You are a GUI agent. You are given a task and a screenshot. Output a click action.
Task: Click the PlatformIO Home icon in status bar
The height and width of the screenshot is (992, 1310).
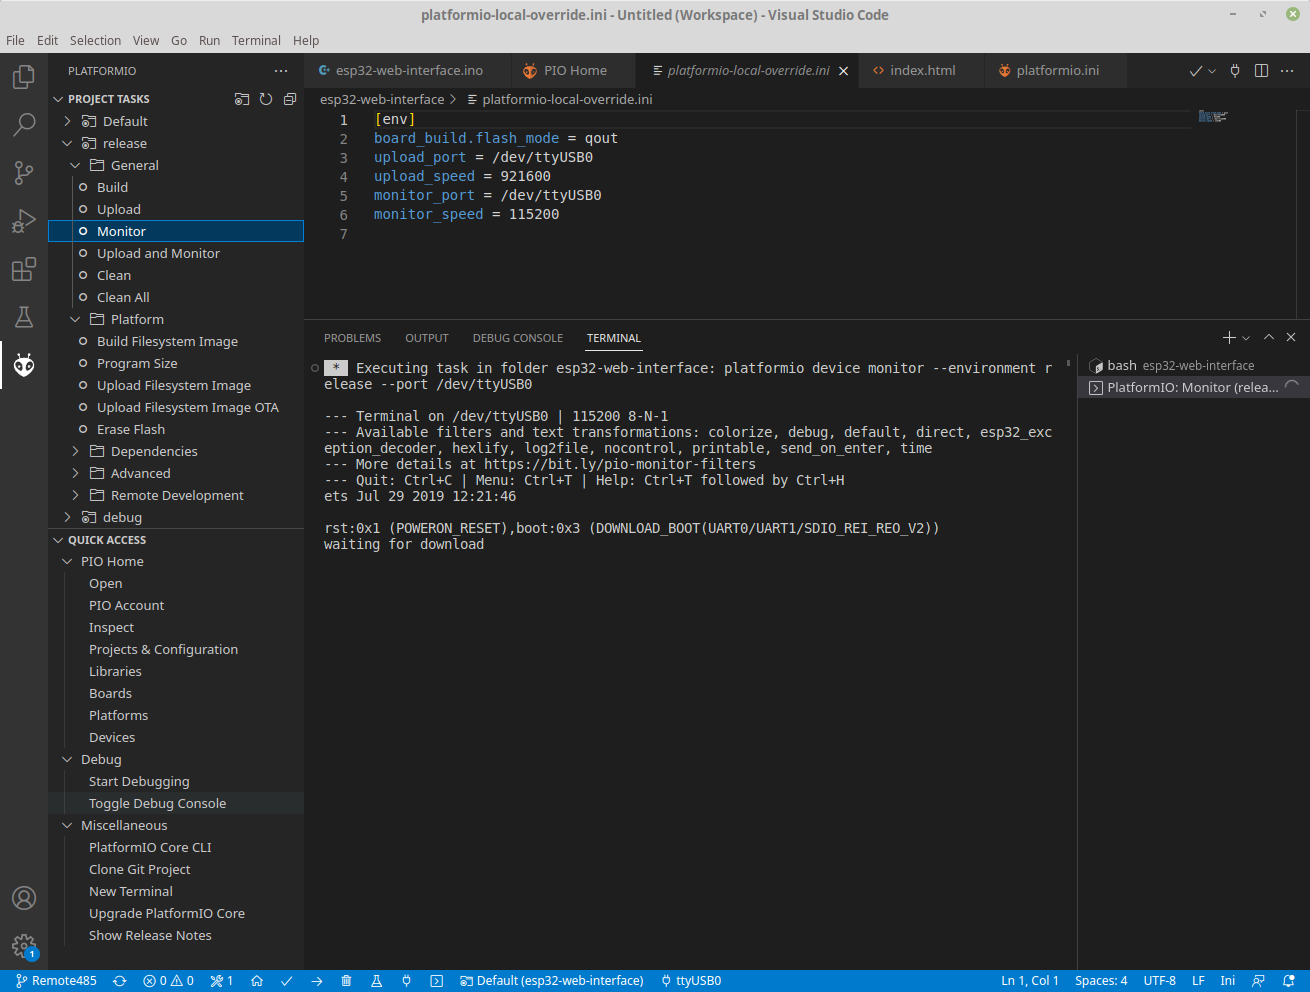coord(257,981)
